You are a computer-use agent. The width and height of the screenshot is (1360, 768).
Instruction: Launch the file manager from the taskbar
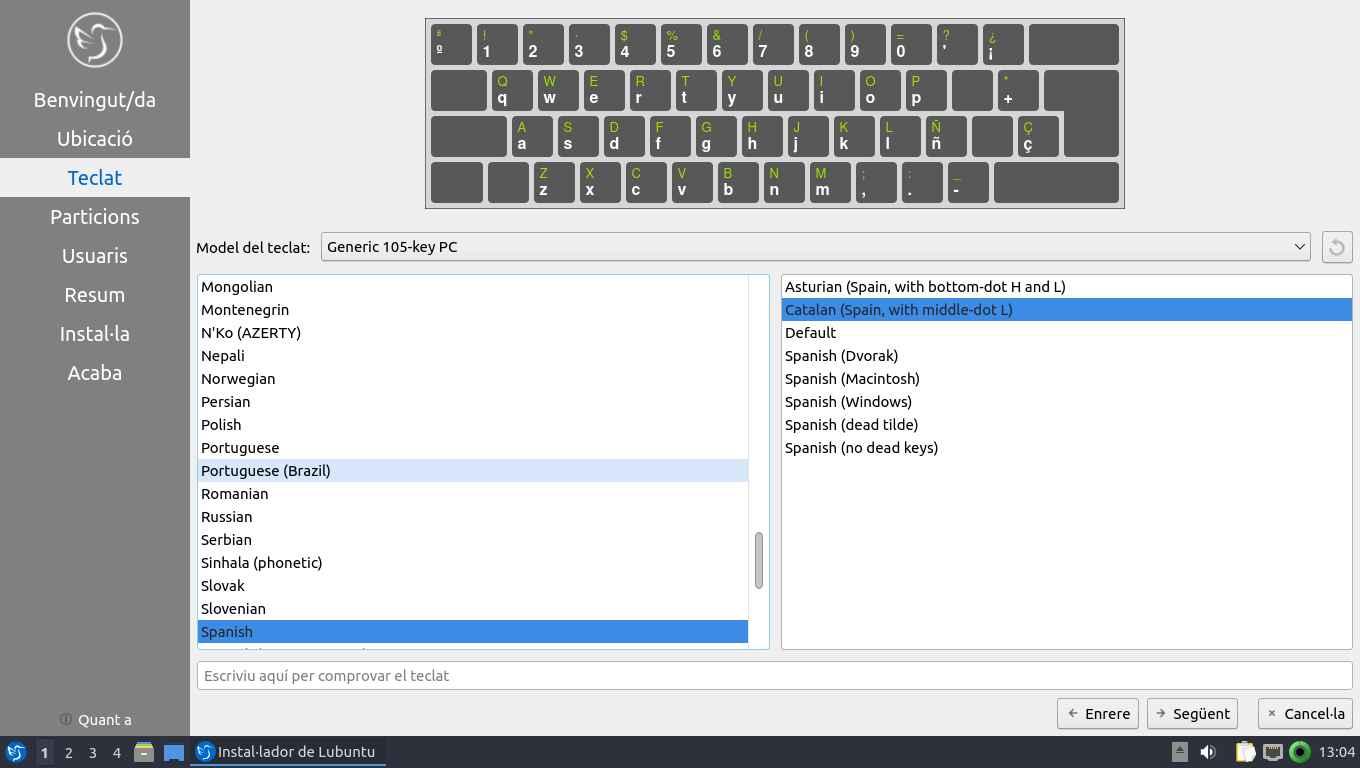click(144, 752)
